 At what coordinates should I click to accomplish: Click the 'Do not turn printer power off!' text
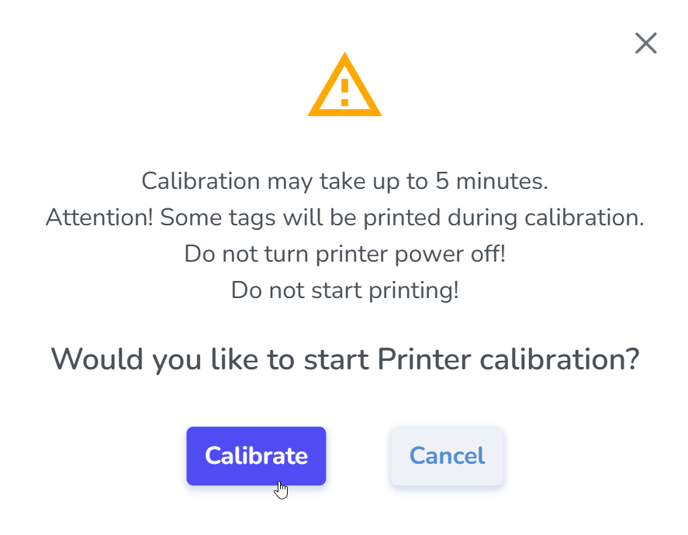click(344, 254)
